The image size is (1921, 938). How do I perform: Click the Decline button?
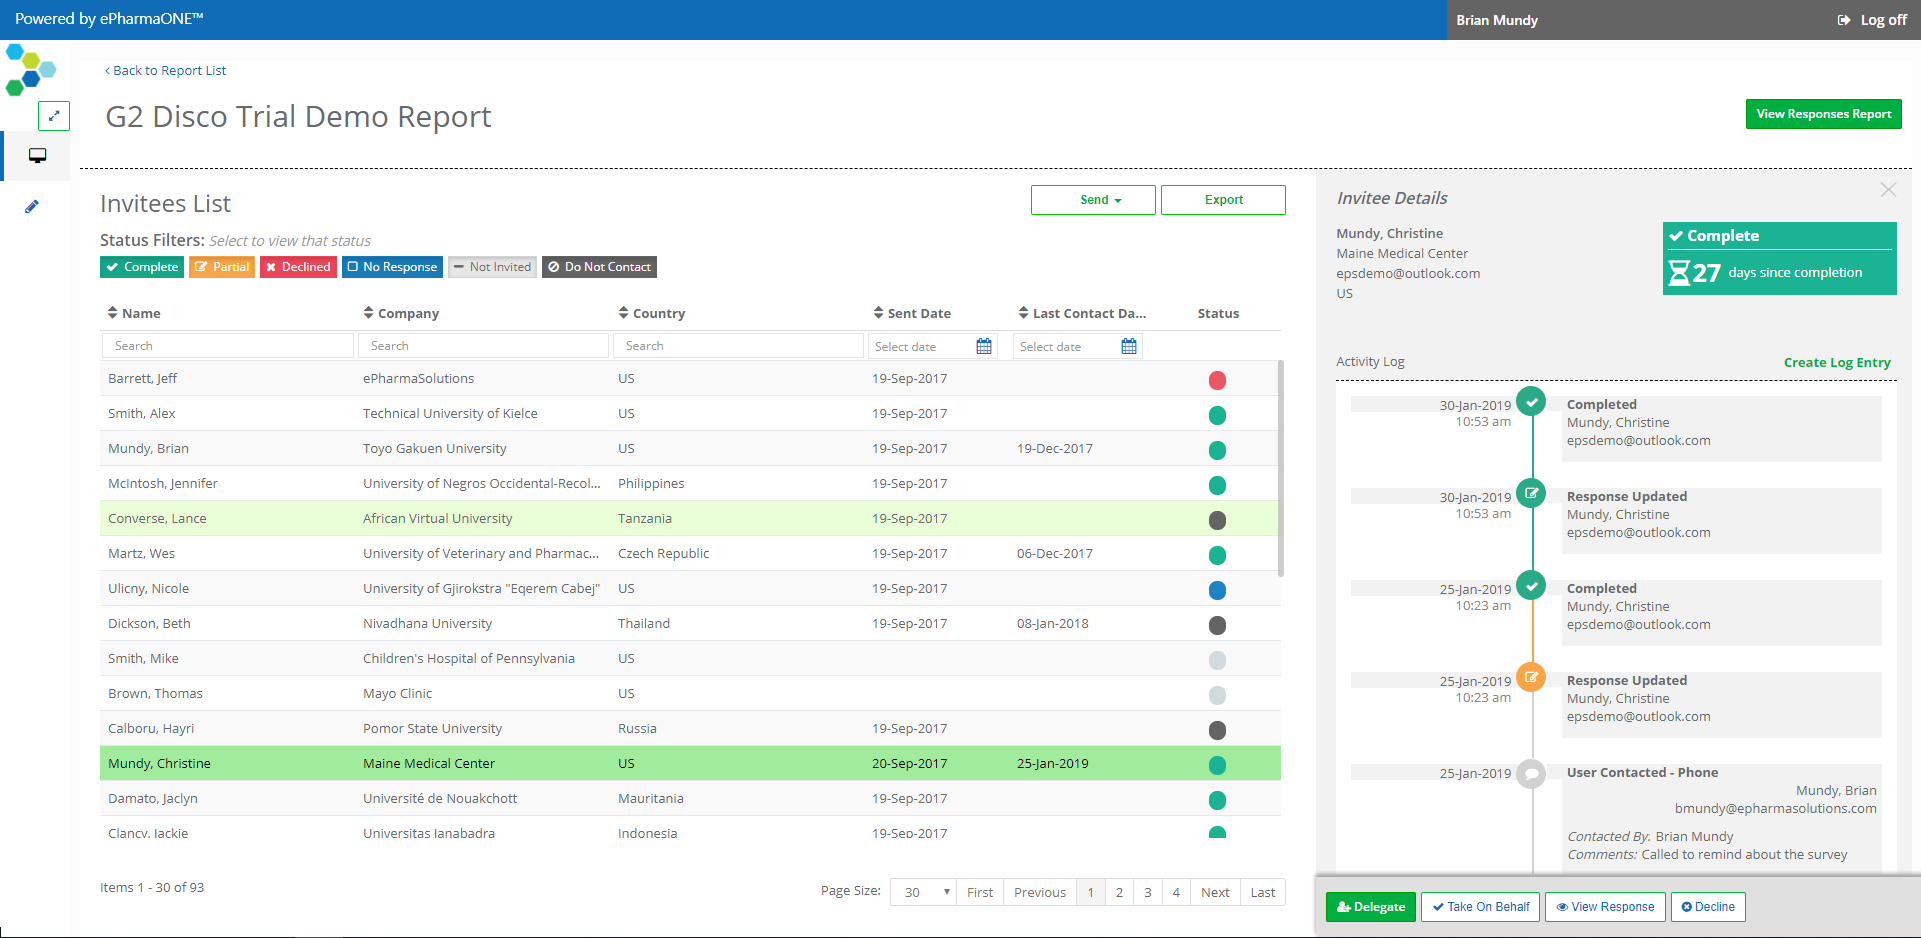pos(1708,907)
